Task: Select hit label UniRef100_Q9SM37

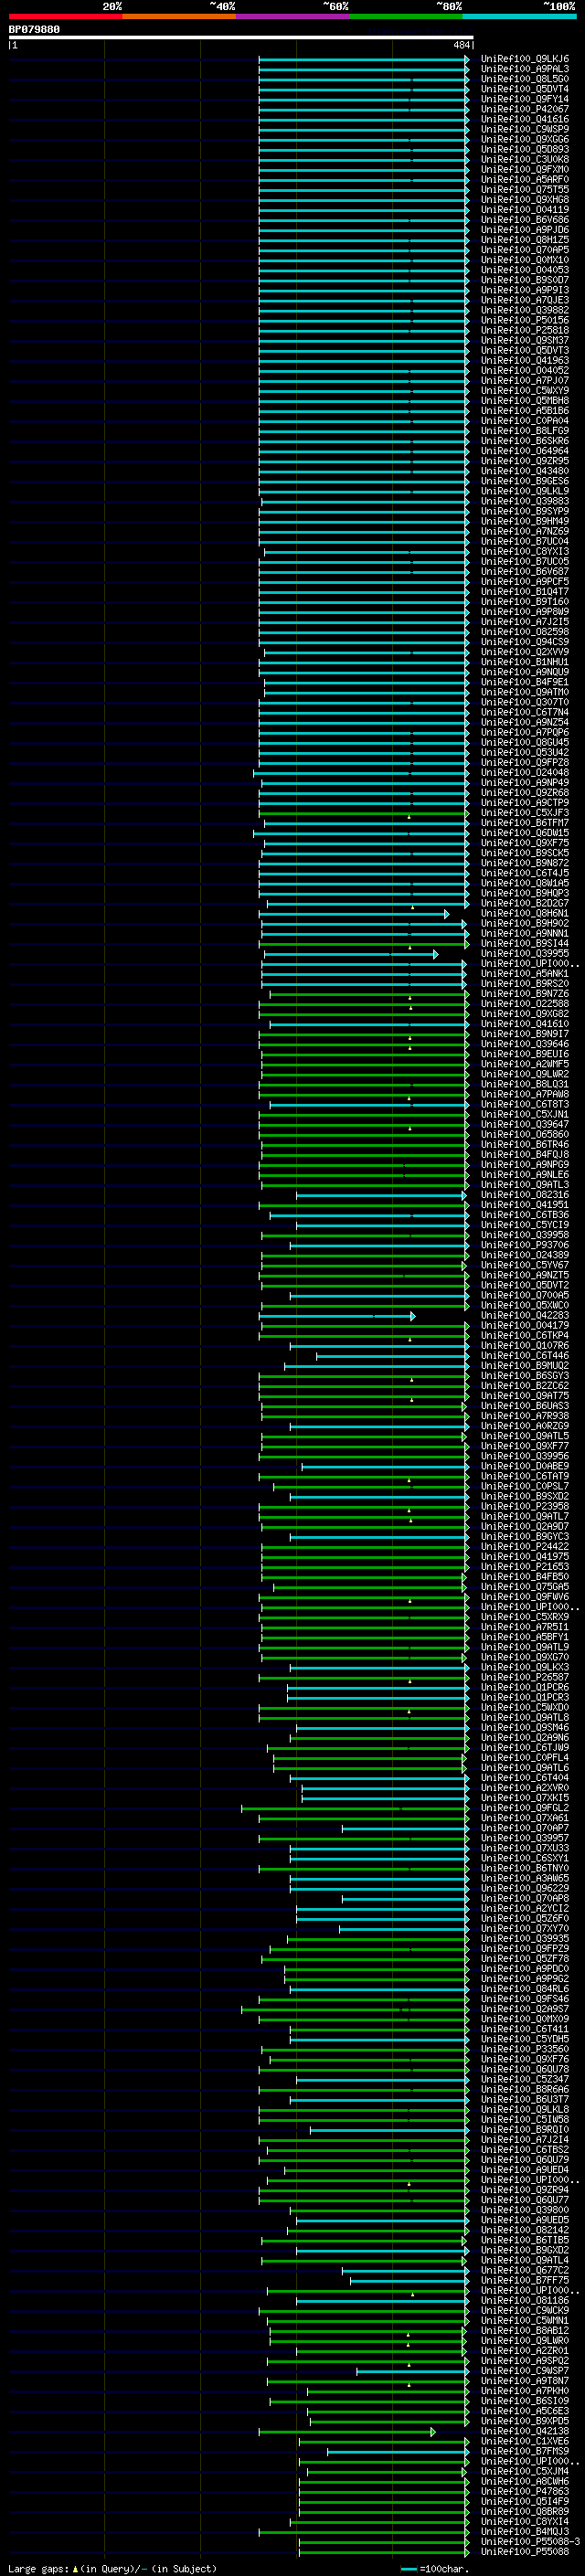Action: click(x=525, y=340)
